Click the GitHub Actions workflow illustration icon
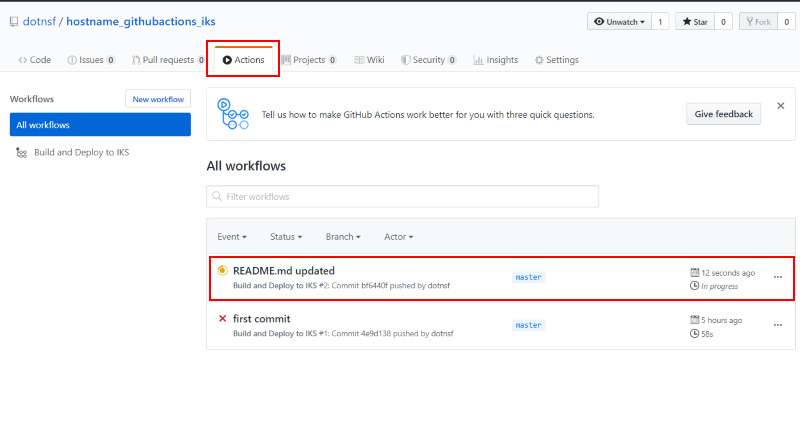 click(x=233, y=114)
